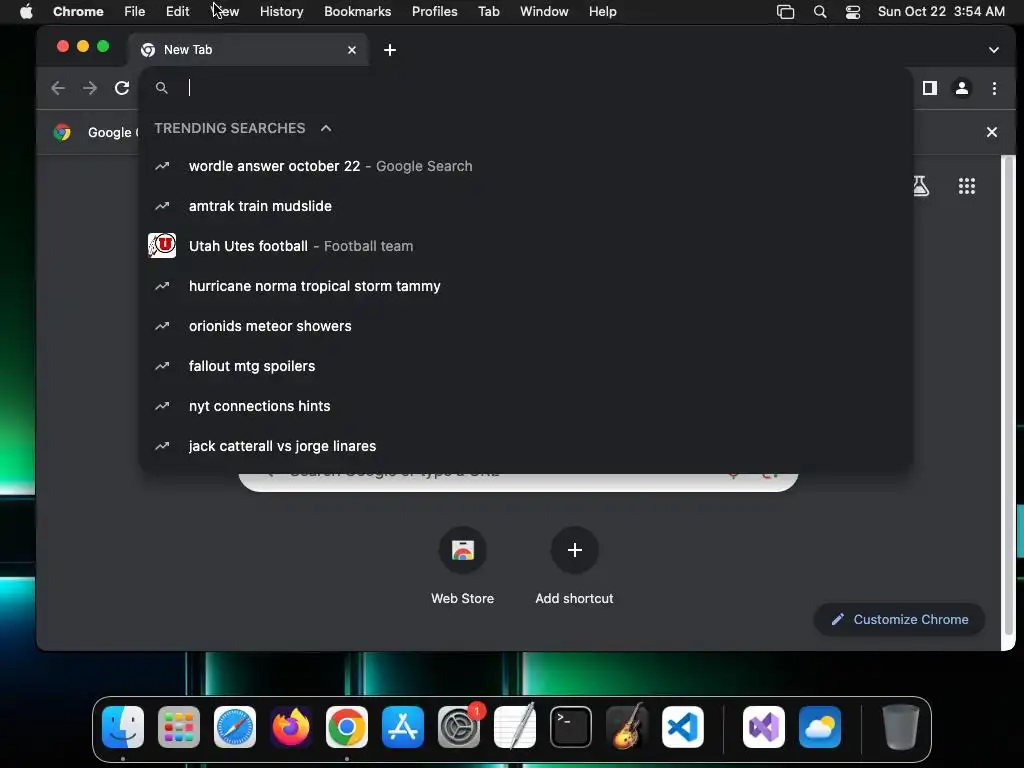Click Chrome icon in the dock
This screenshot has width=1024, height=768.
coord(347,727)
